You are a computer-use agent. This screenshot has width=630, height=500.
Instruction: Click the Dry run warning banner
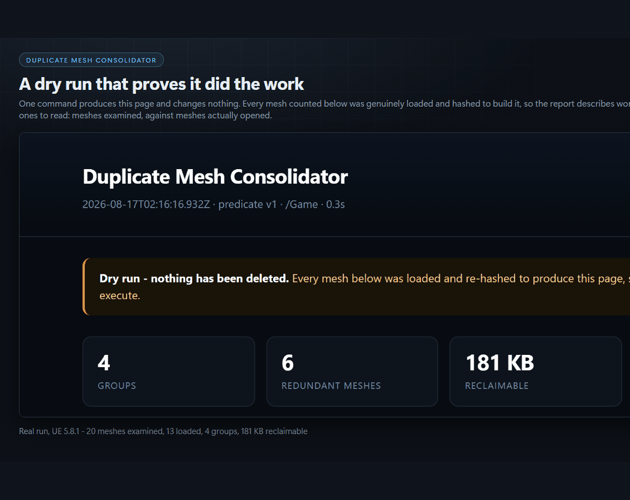356,287
